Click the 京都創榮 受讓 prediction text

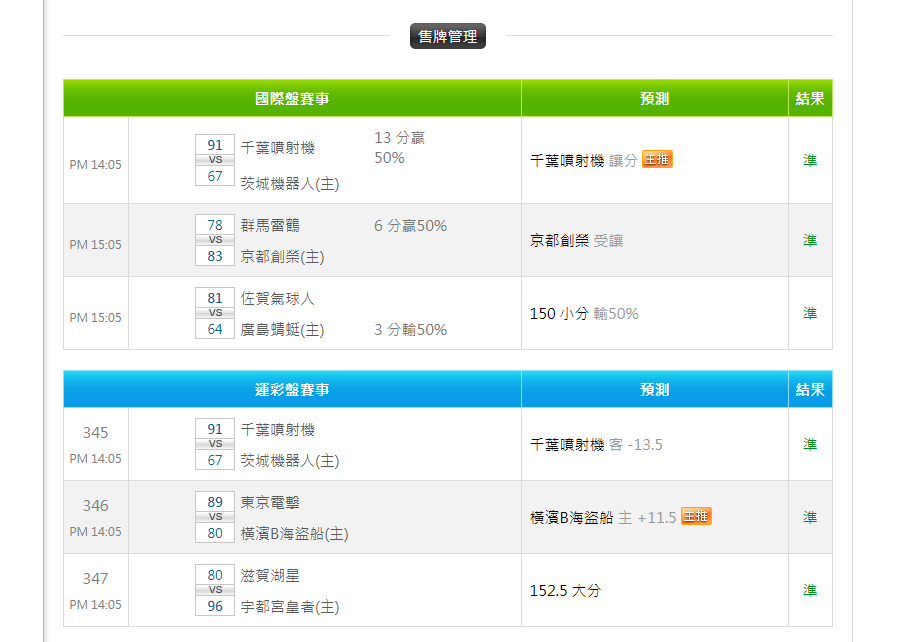[x=577, y=241]
